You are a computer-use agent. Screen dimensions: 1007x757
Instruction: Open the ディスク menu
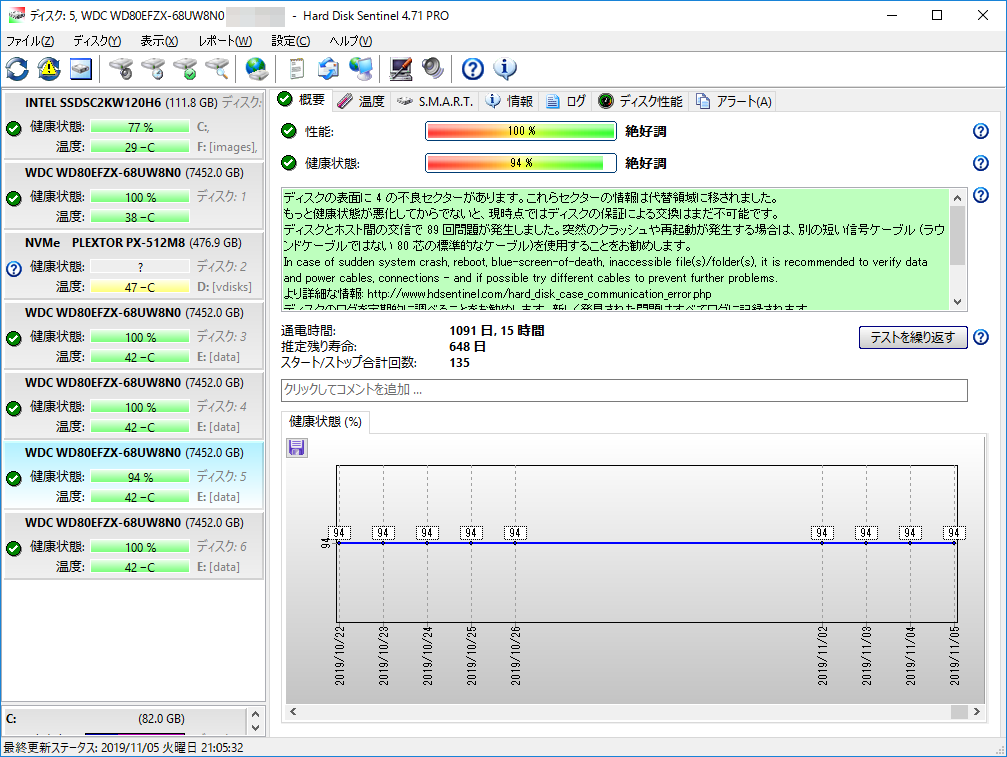97,41
